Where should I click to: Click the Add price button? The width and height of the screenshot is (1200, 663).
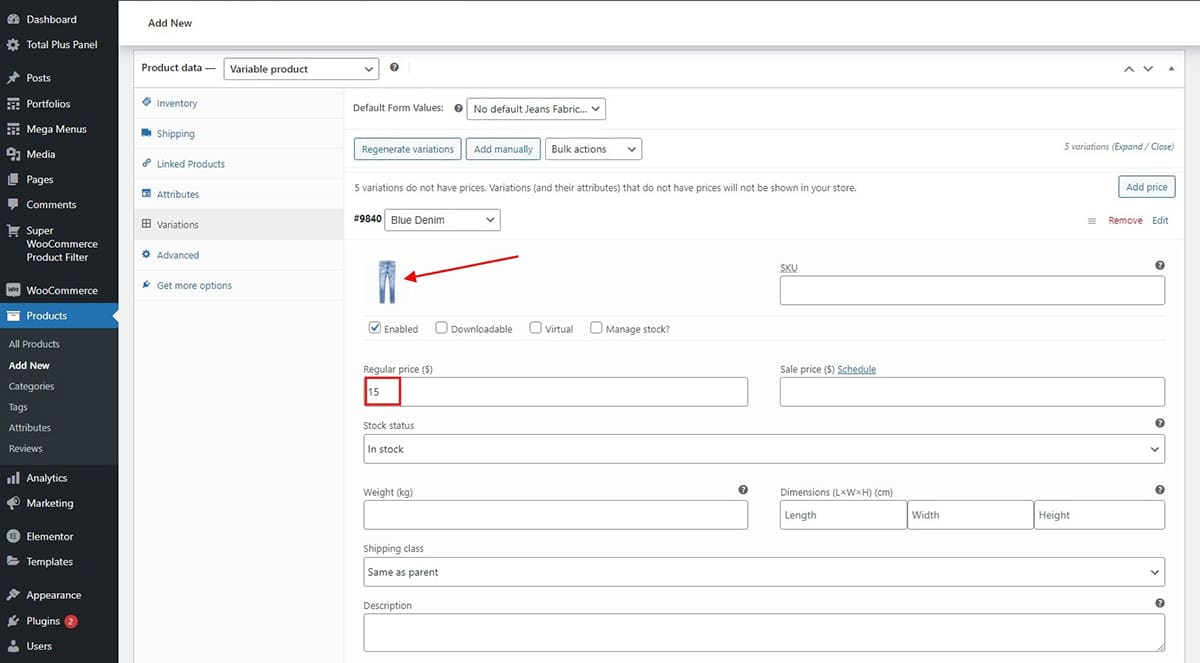coord(1146,187)
